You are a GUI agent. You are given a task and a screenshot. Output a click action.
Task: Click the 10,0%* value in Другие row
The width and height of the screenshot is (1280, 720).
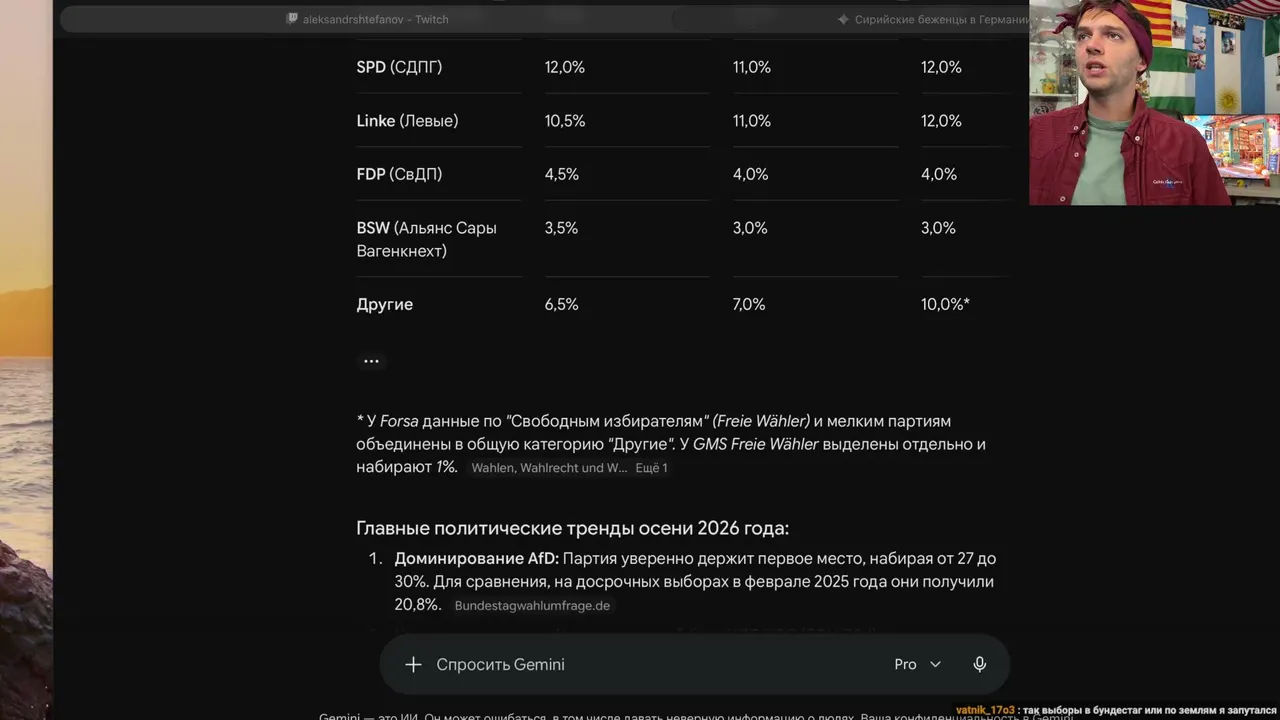(x=945, y=305)
